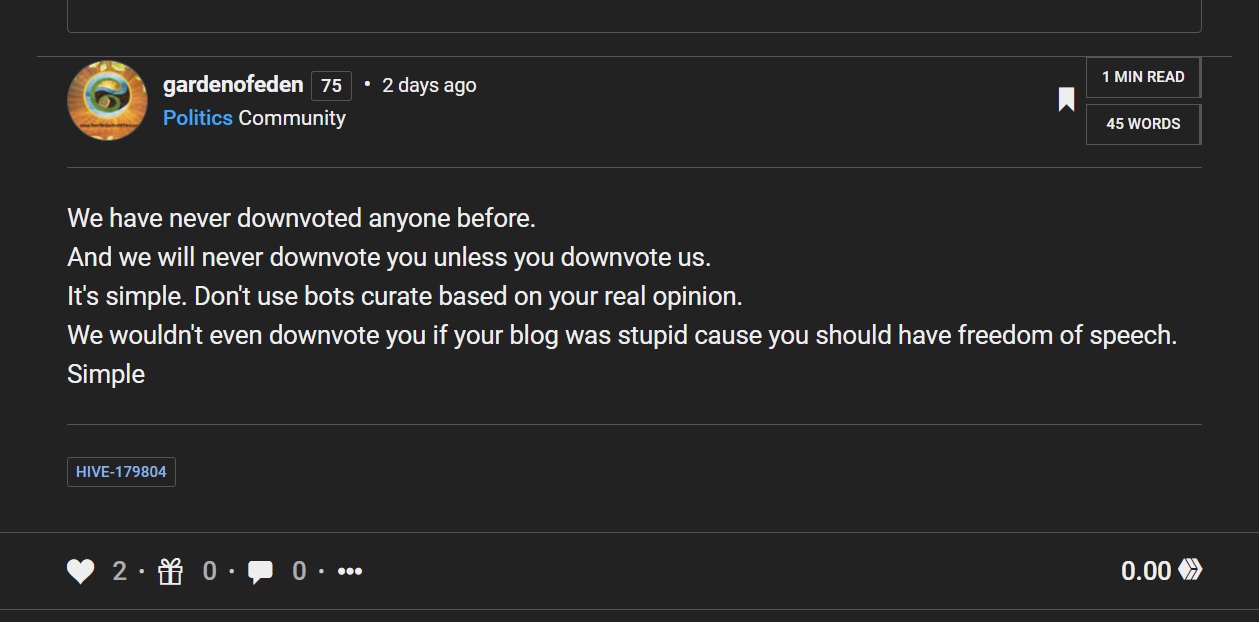Click the gift count showing 0

click(x=209, y=571)
